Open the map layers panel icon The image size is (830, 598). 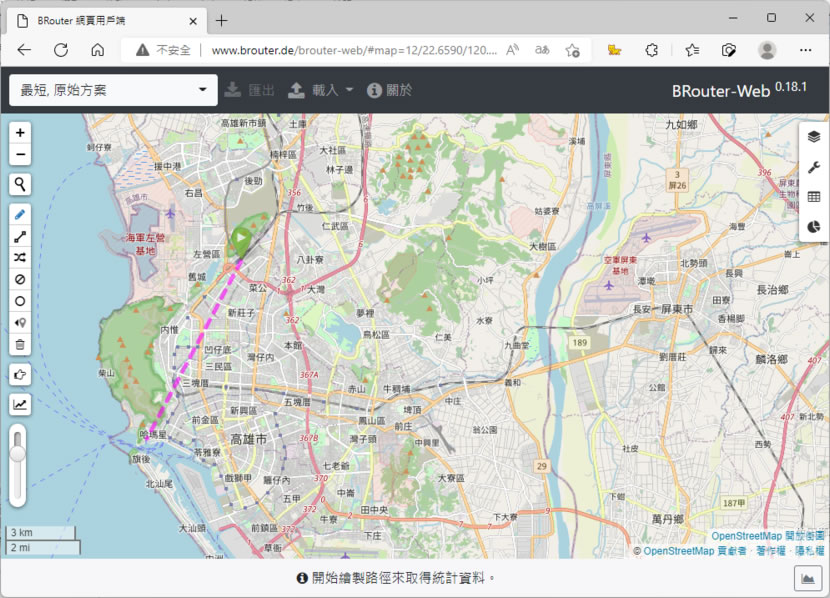pos(814,137)
